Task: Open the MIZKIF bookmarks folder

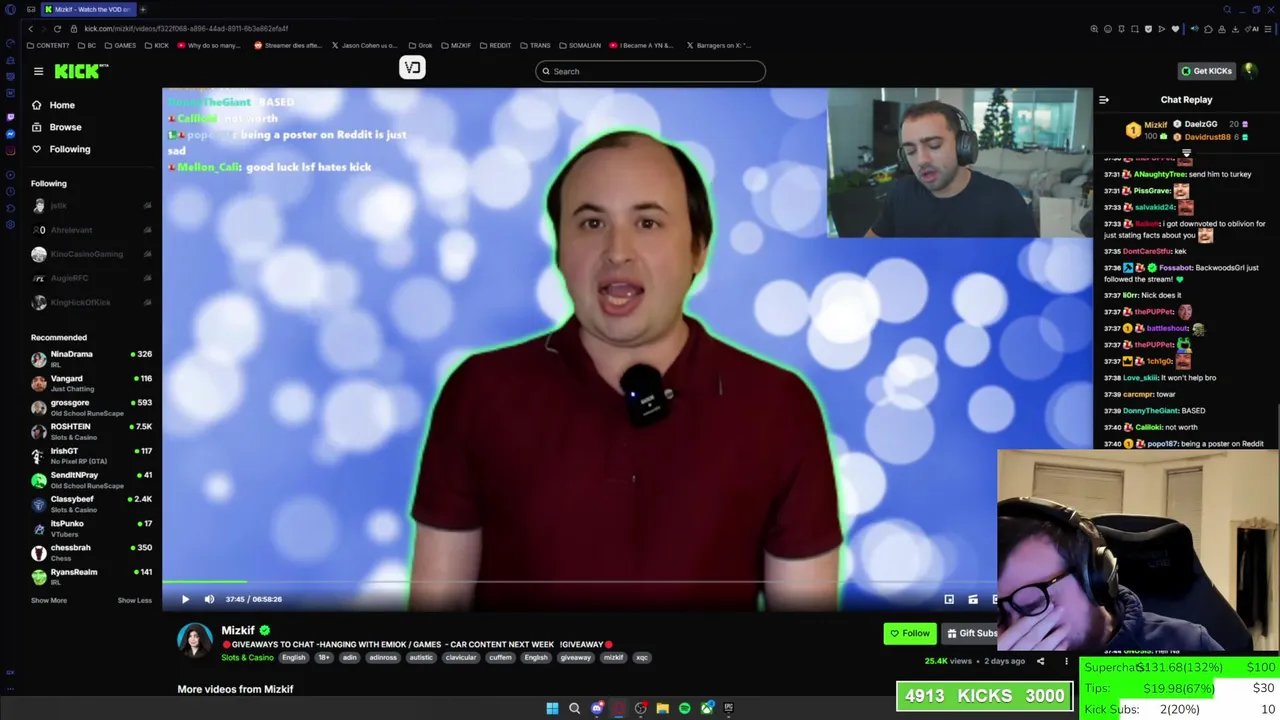Action: [x=456, y=45]
